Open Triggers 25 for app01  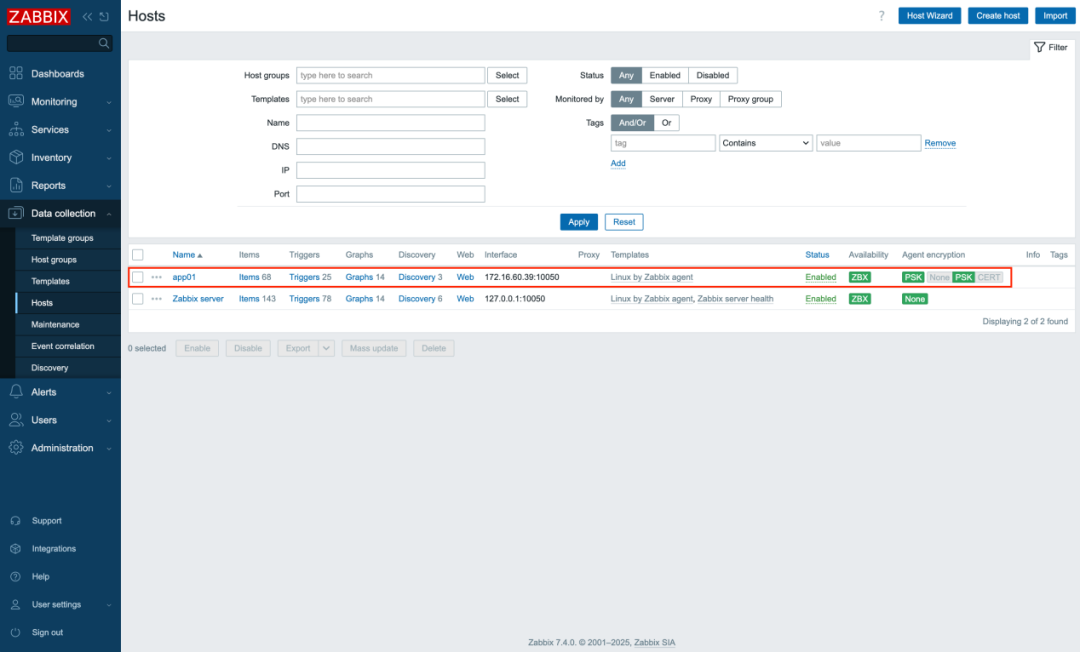[x=310, y=277]
